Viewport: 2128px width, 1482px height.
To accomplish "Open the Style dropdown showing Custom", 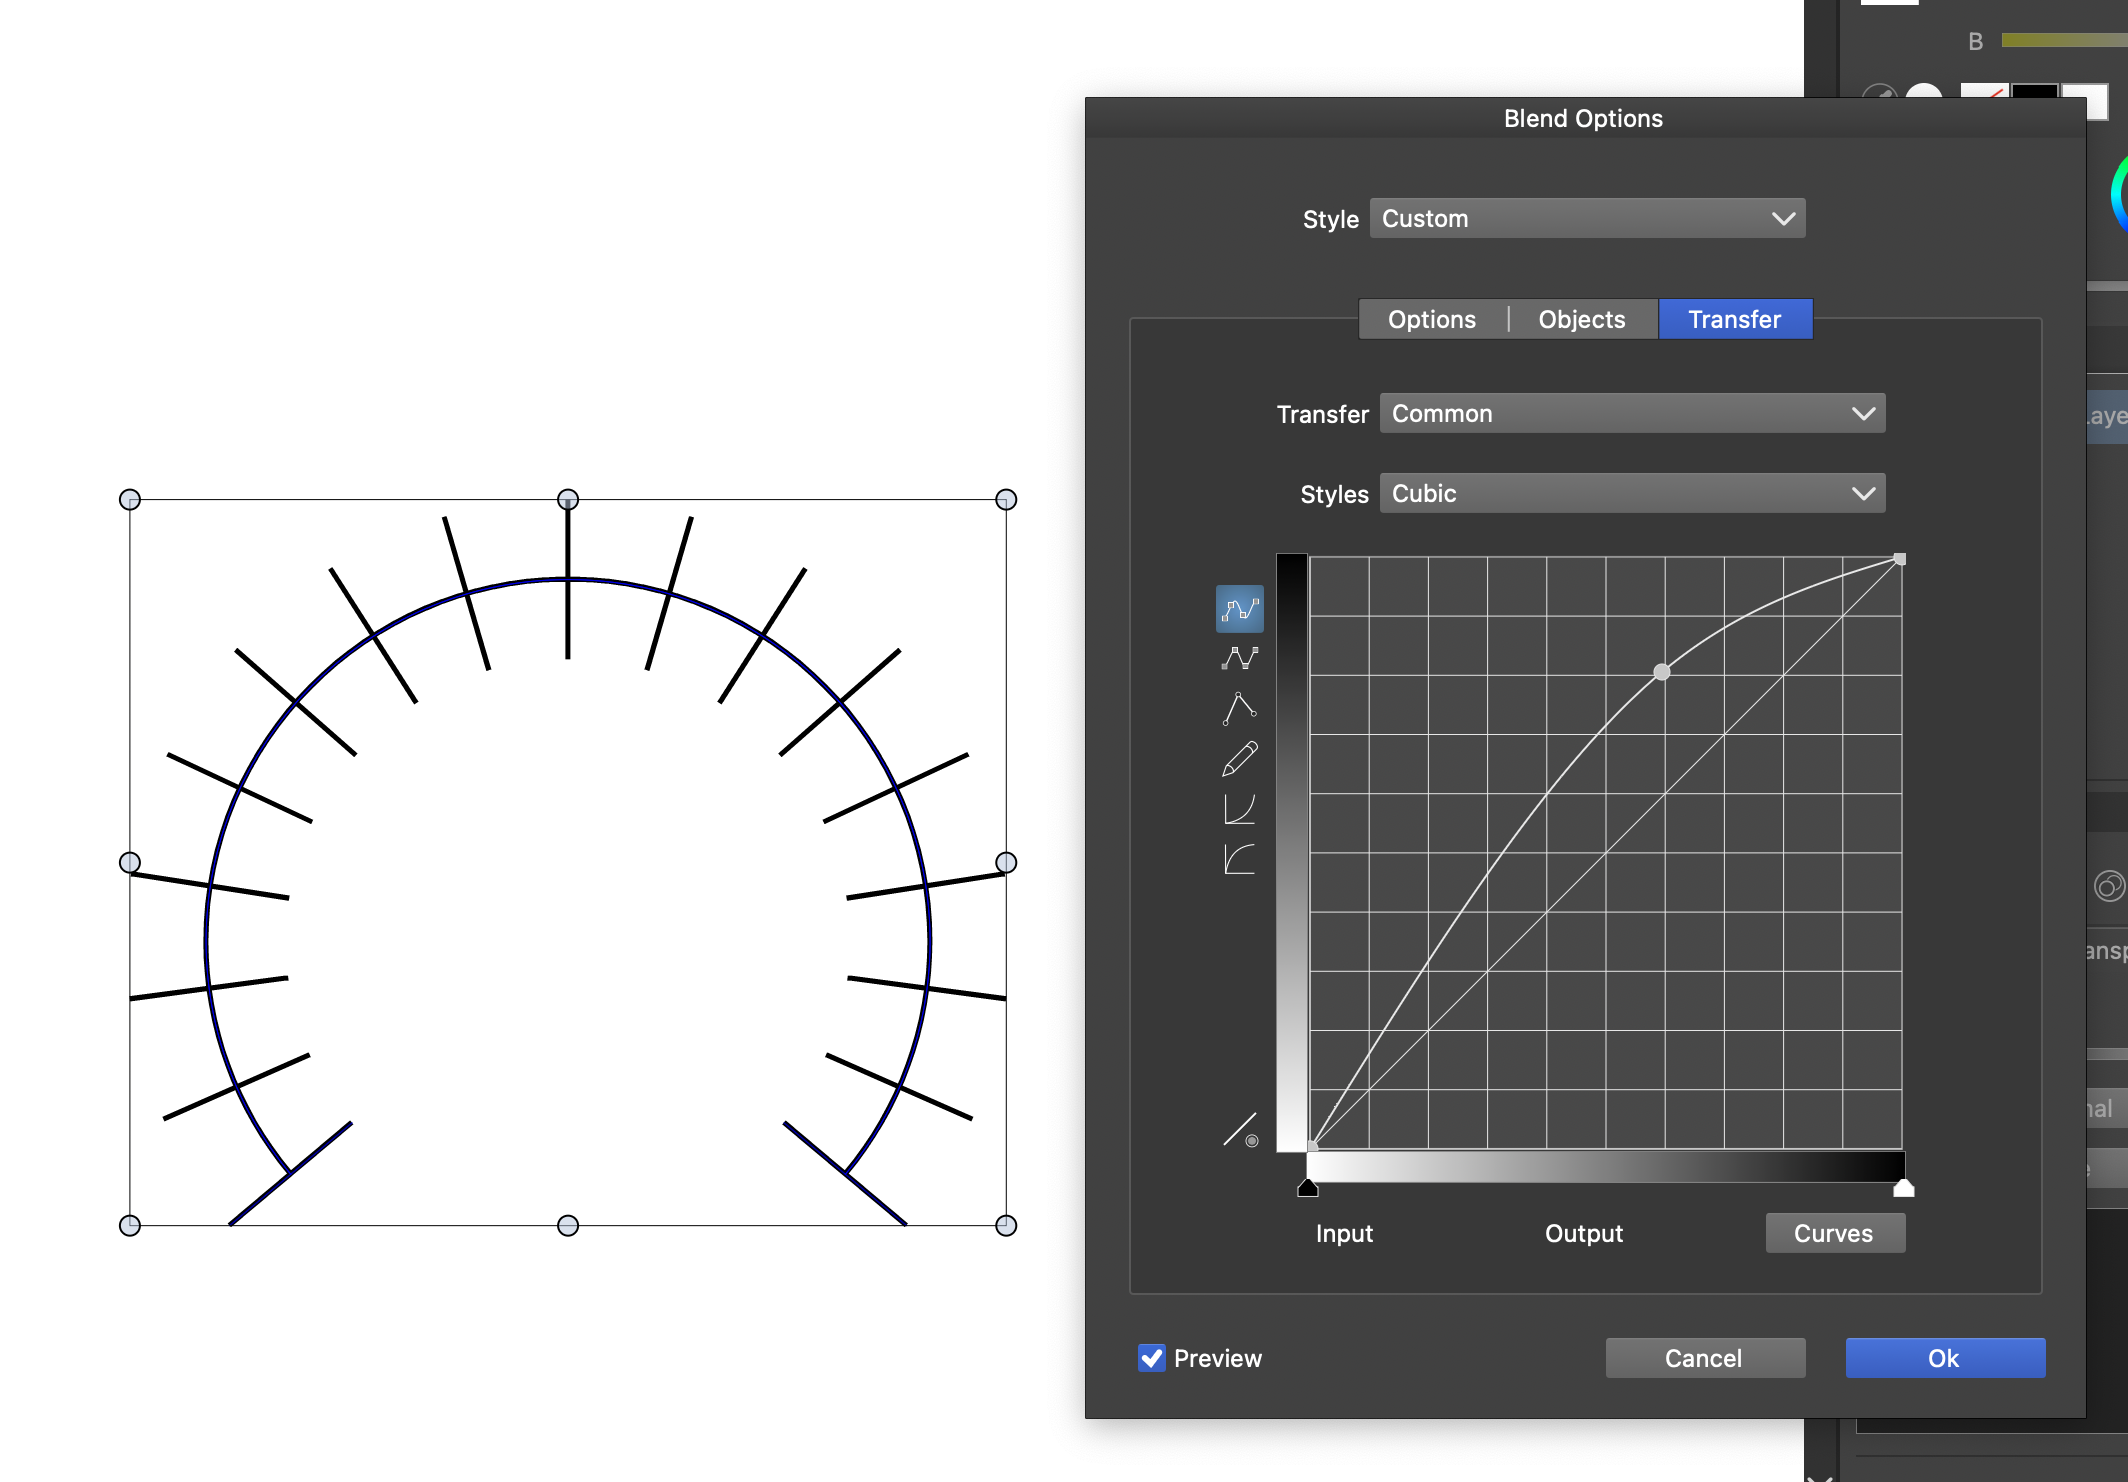I will (x=1587, y=218).
